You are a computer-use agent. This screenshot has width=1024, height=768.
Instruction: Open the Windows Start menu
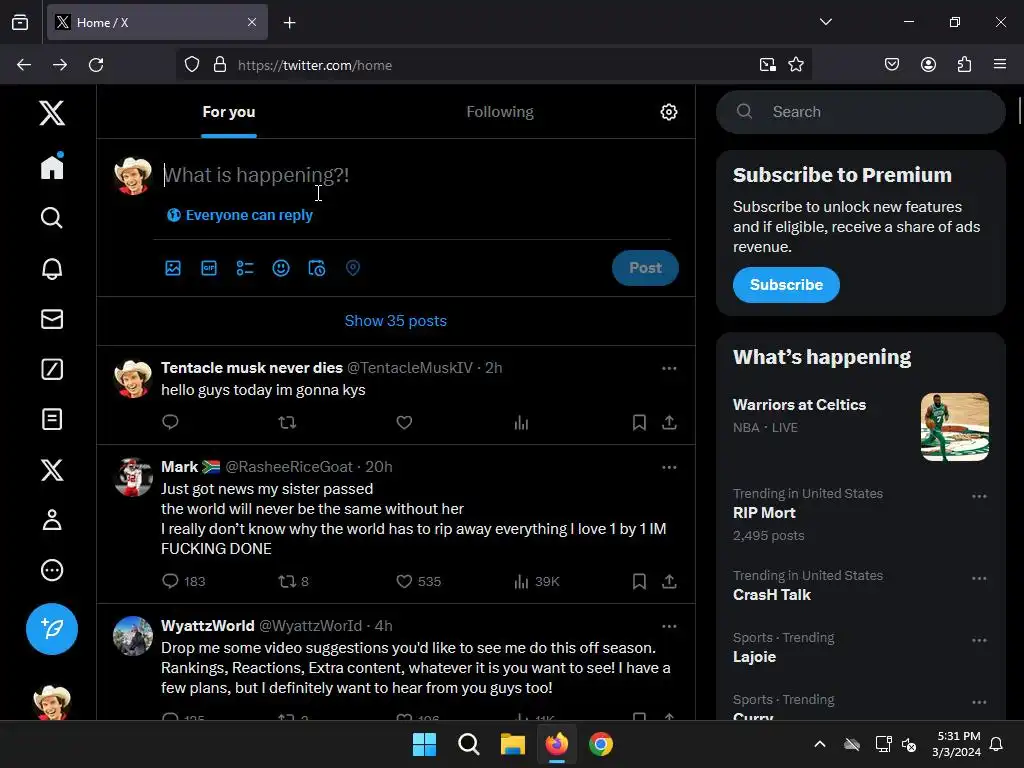coord(424,744)
